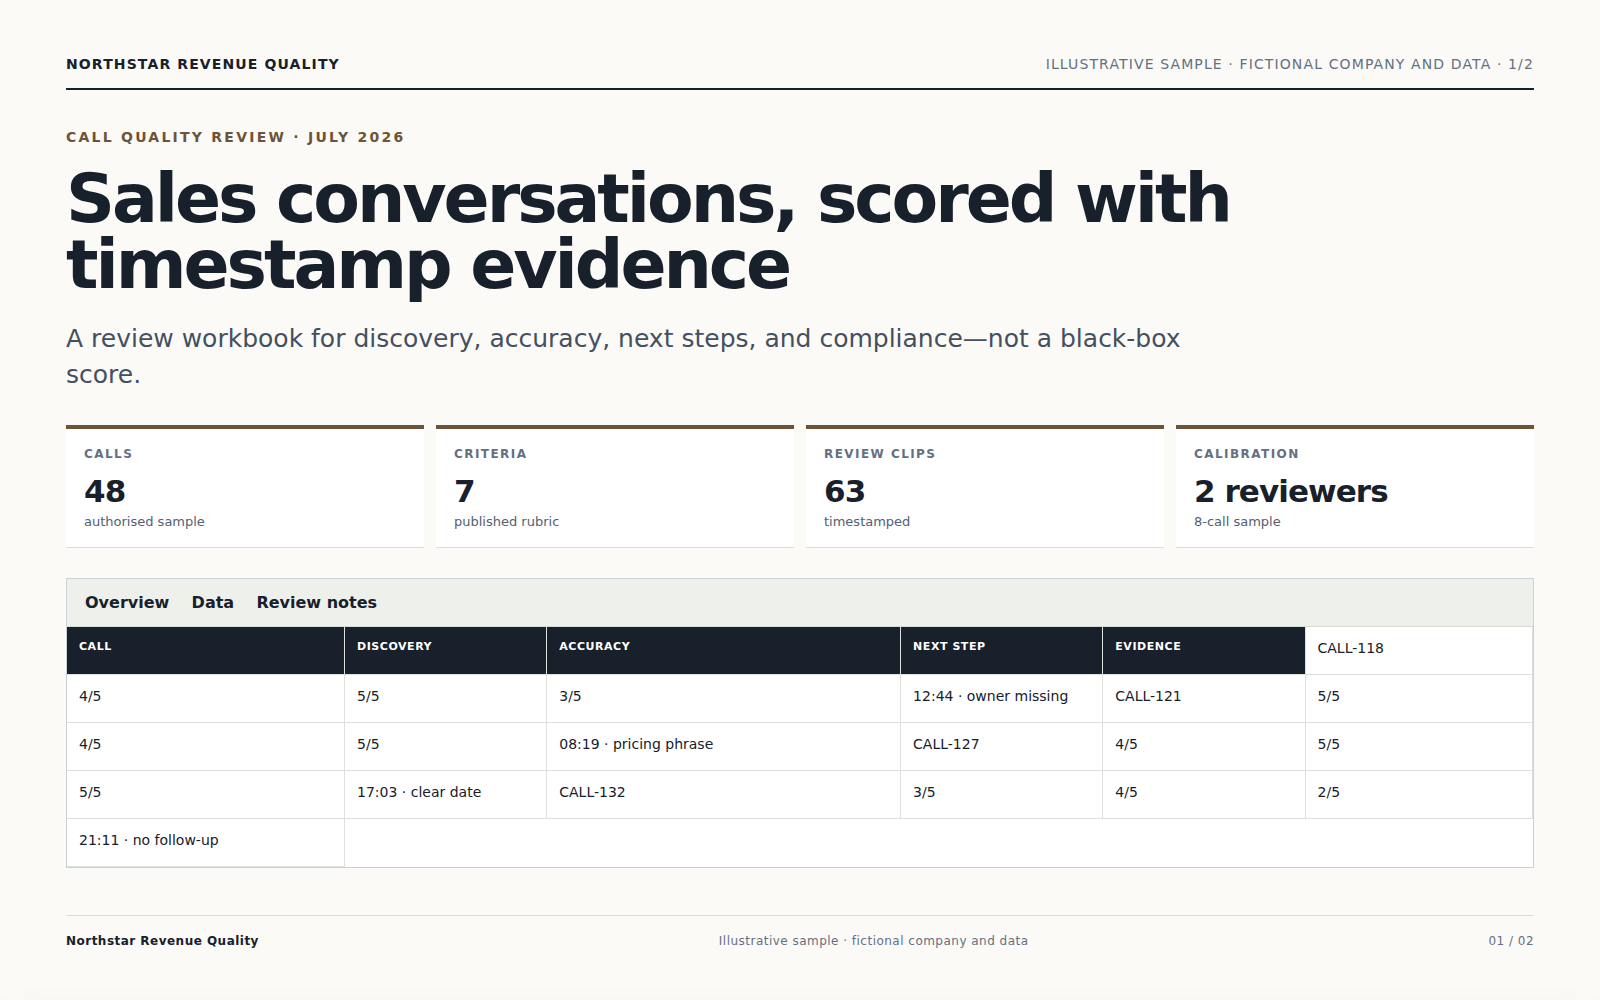Image resolution: width=1600 pixels, height=1000 pixels.
Task: Select the CALL-127 cell
Action: [x=1001, y=746]
